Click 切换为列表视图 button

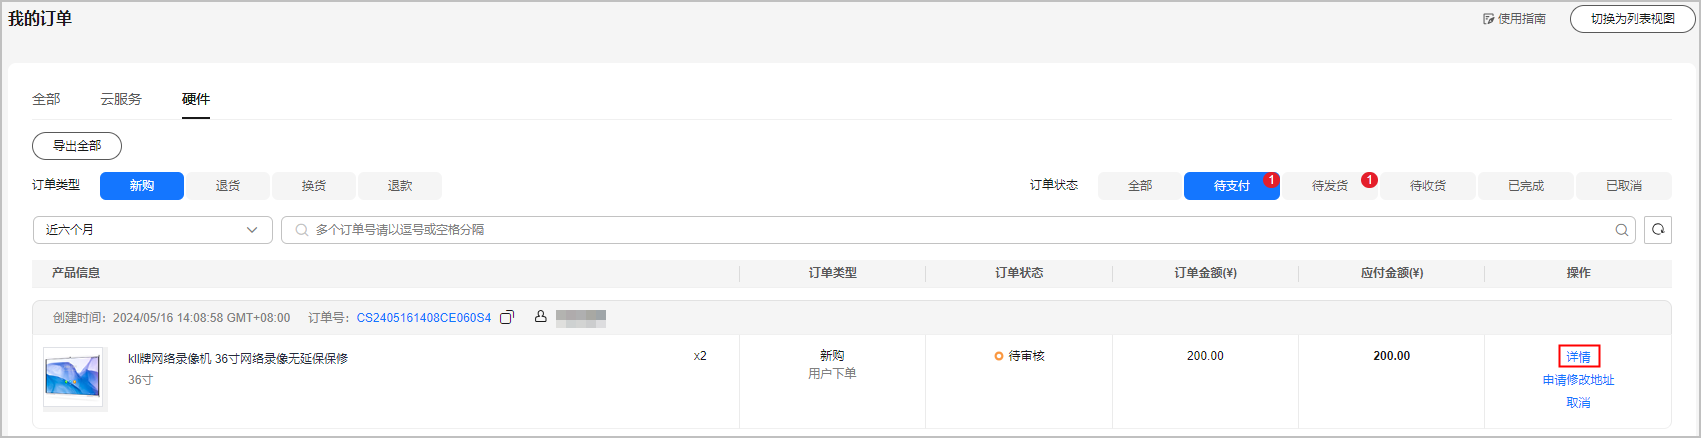1632,19
